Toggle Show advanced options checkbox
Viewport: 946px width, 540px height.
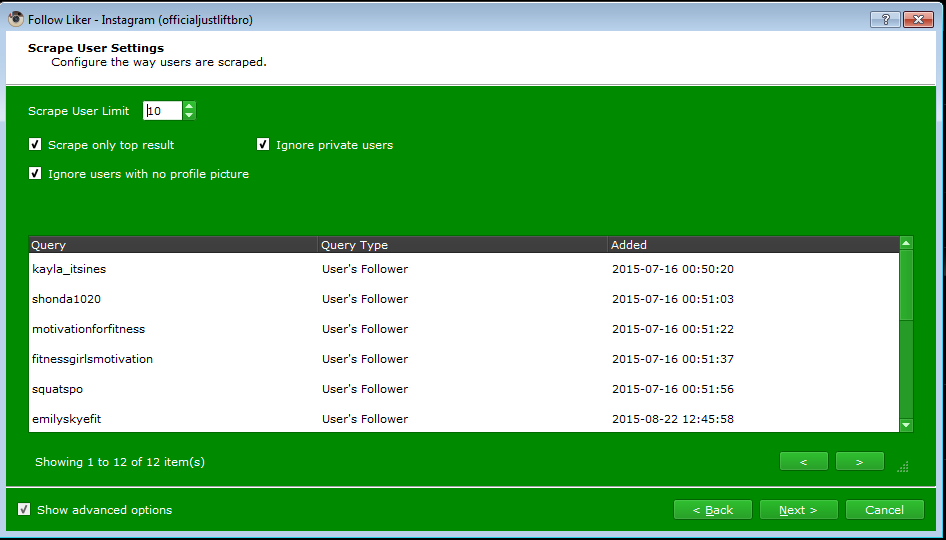coord(24,509)
